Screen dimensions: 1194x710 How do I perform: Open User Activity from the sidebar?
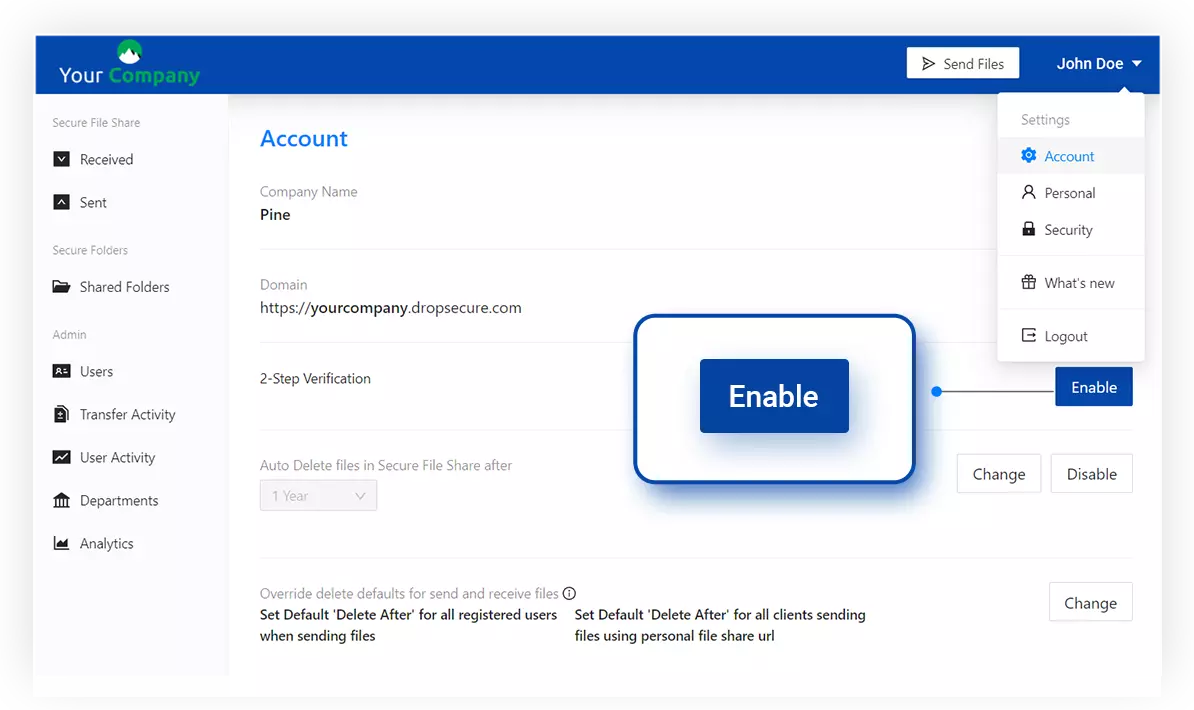(61, 457)
